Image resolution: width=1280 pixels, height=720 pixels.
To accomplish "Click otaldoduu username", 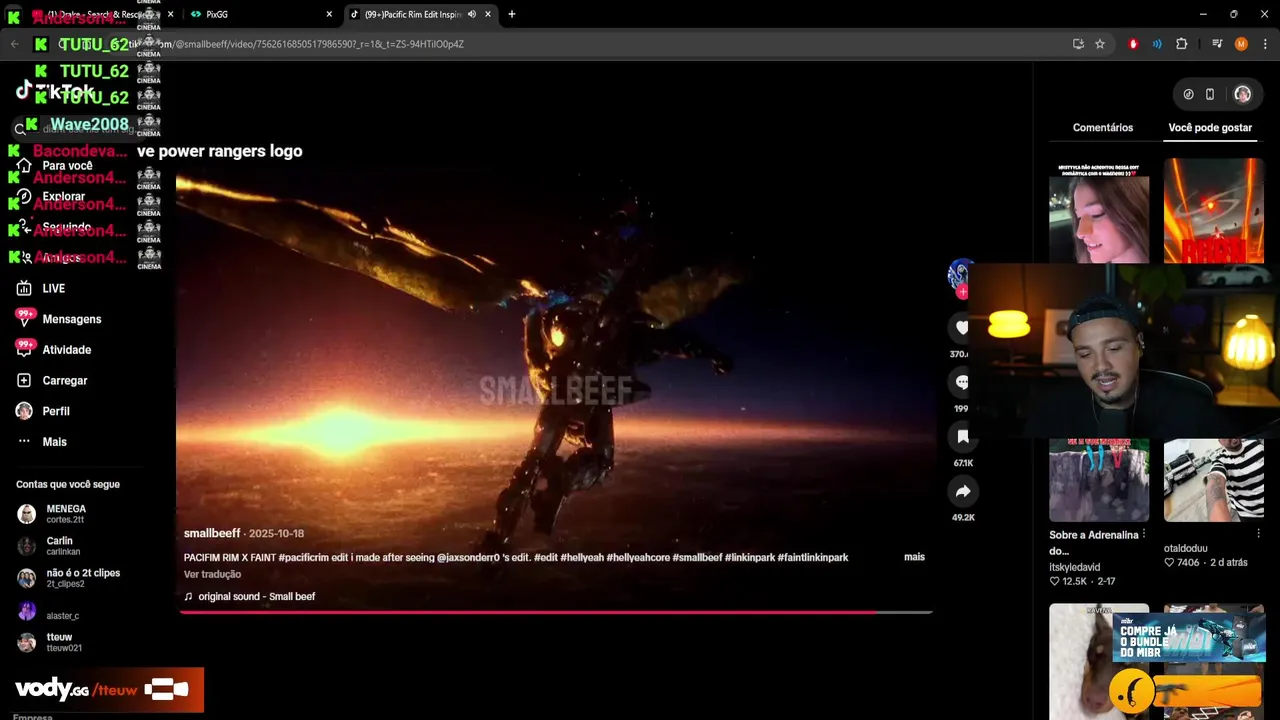I will click(x=1185, y=548).
